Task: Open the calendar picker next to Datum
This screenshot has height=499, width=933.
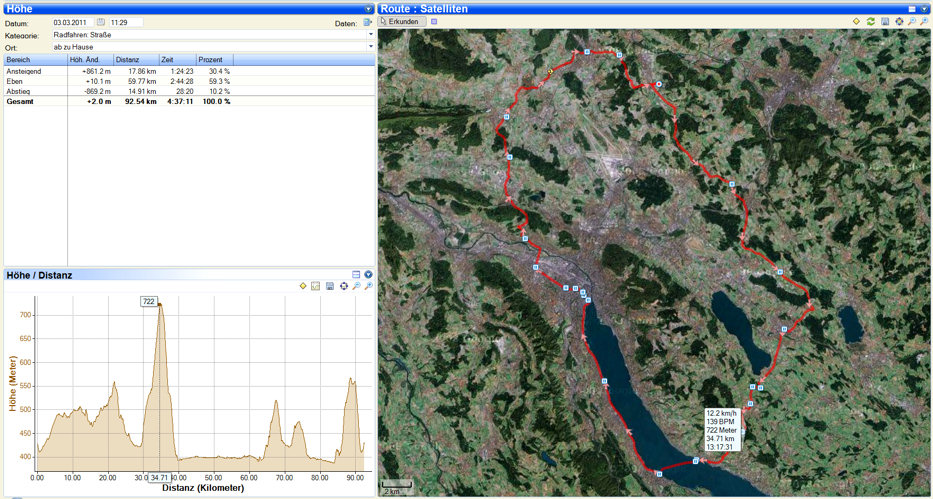Action: [100, 22]
